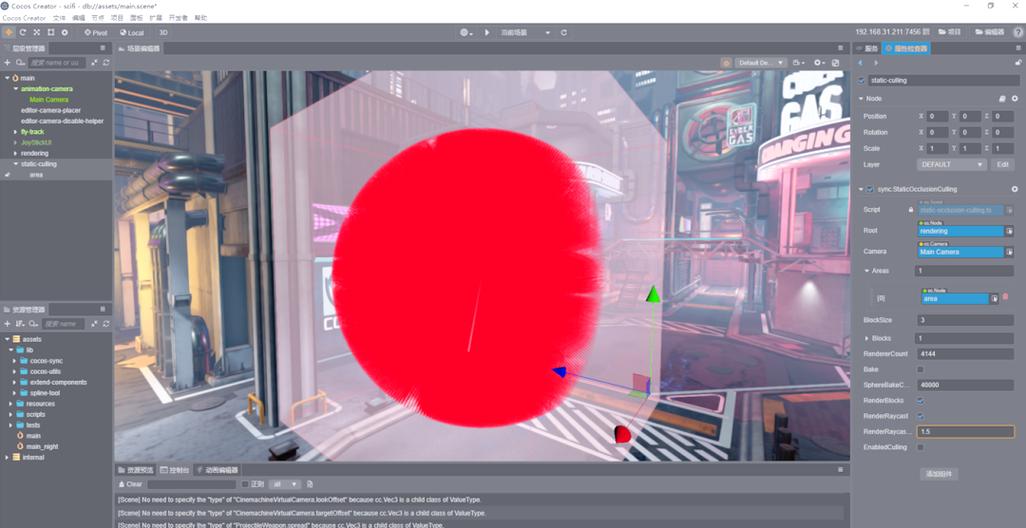This screenshot has width=1026, height=528.
Task: Toggle Pivot gizmo position mode
Action: coord(96,32)
